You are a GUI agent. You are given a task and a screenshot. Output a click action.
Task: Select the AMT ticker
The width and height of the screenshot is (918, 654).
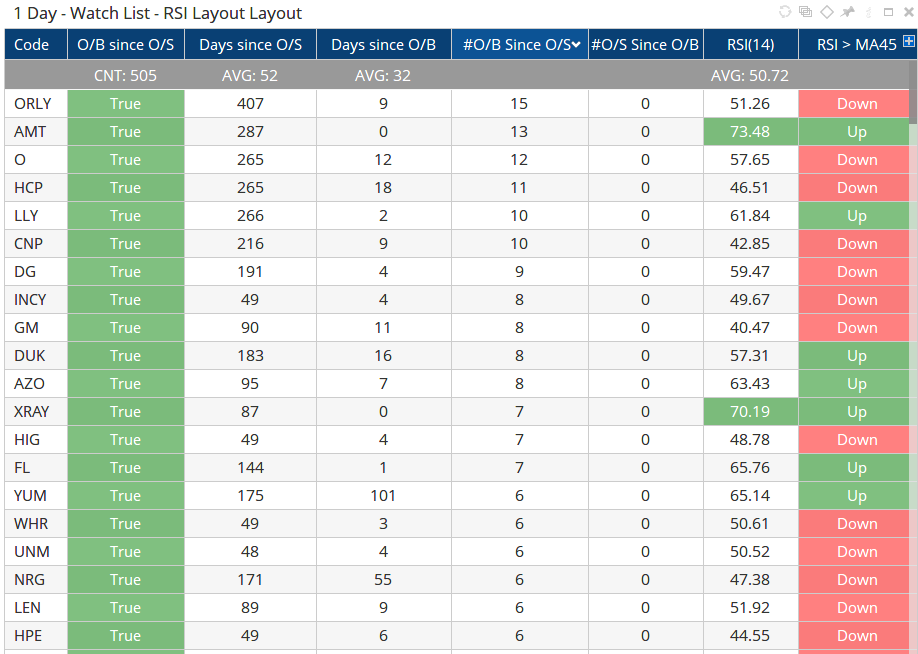click(30, 132)
